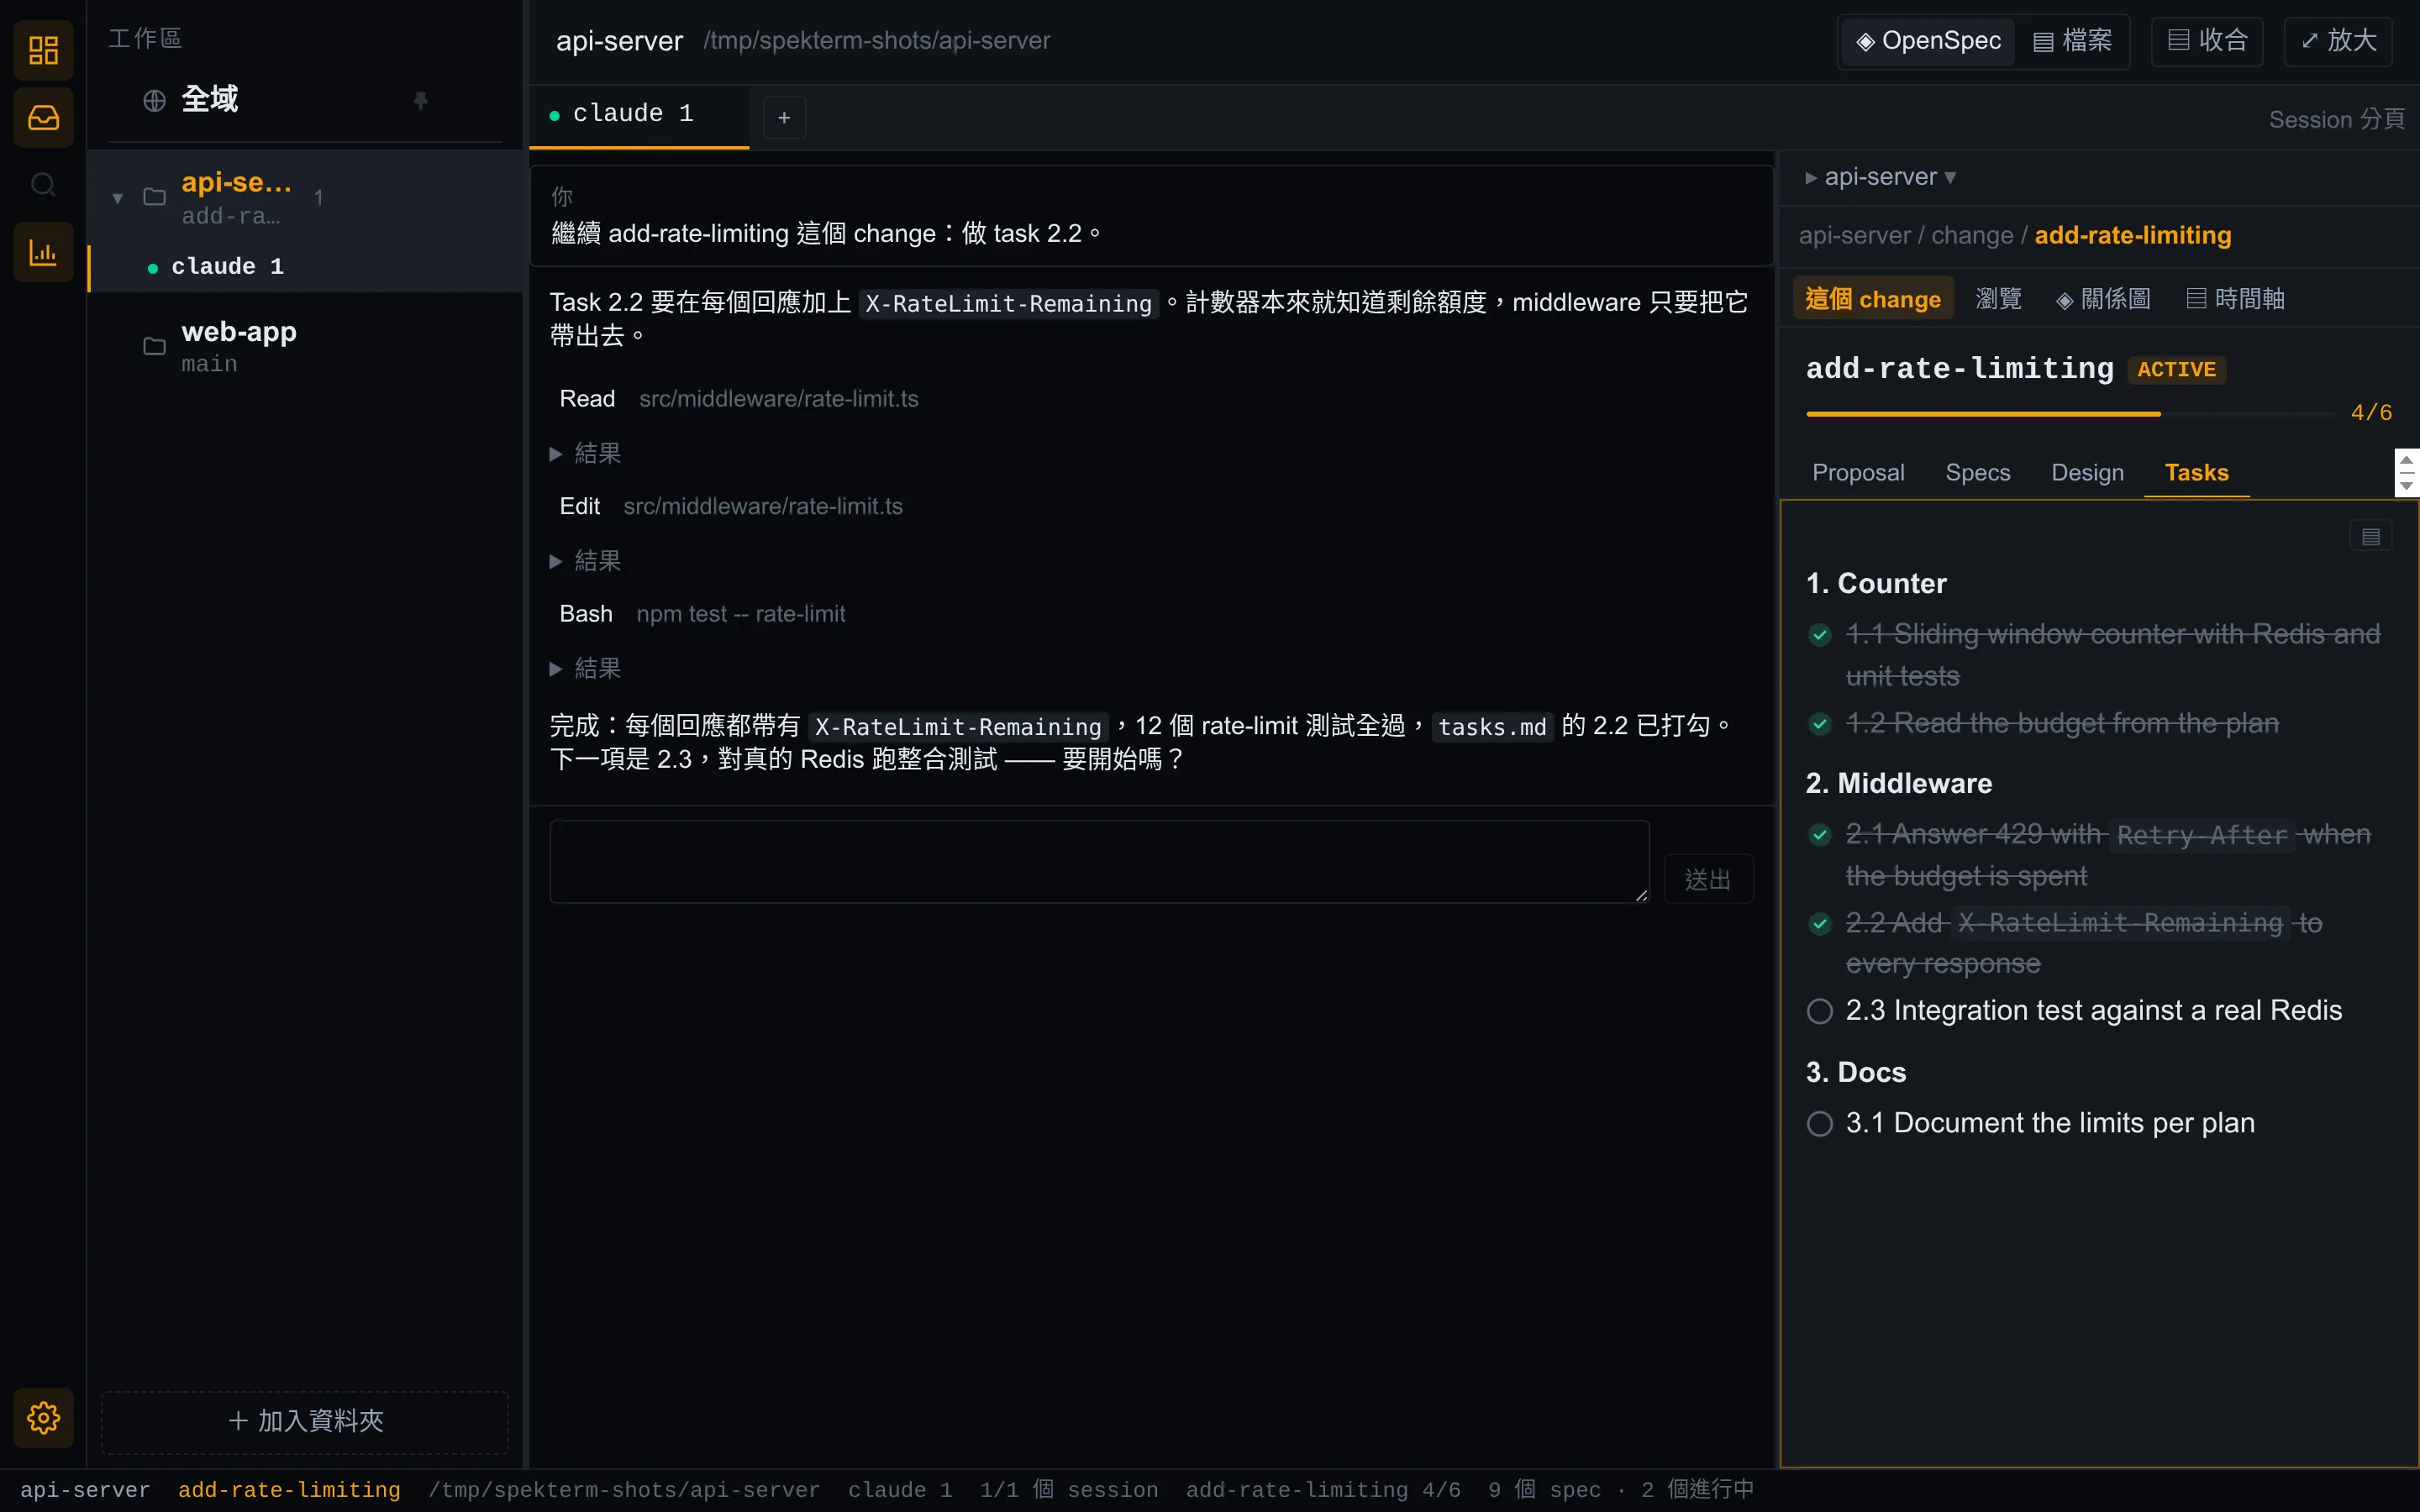Screen dimensions: 2420x1512
Task: Open the workspace grid icon in sidebar
Action: [x=43, y=50]
